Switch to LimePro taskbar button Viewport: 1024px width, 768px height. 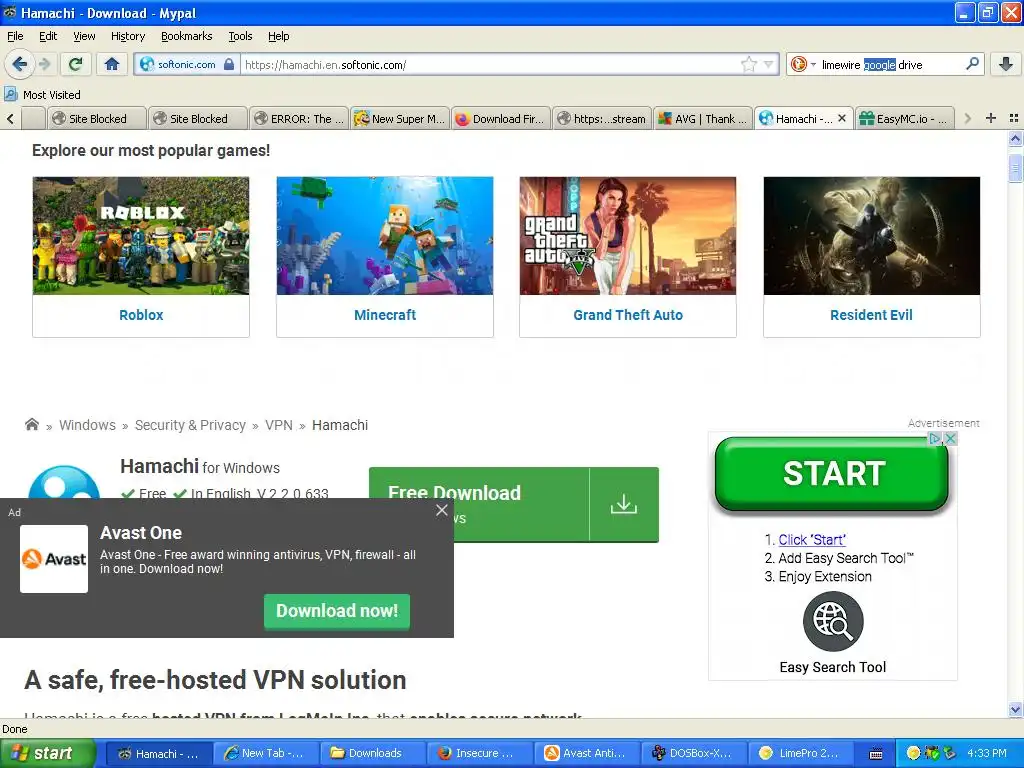click(800, 753)
